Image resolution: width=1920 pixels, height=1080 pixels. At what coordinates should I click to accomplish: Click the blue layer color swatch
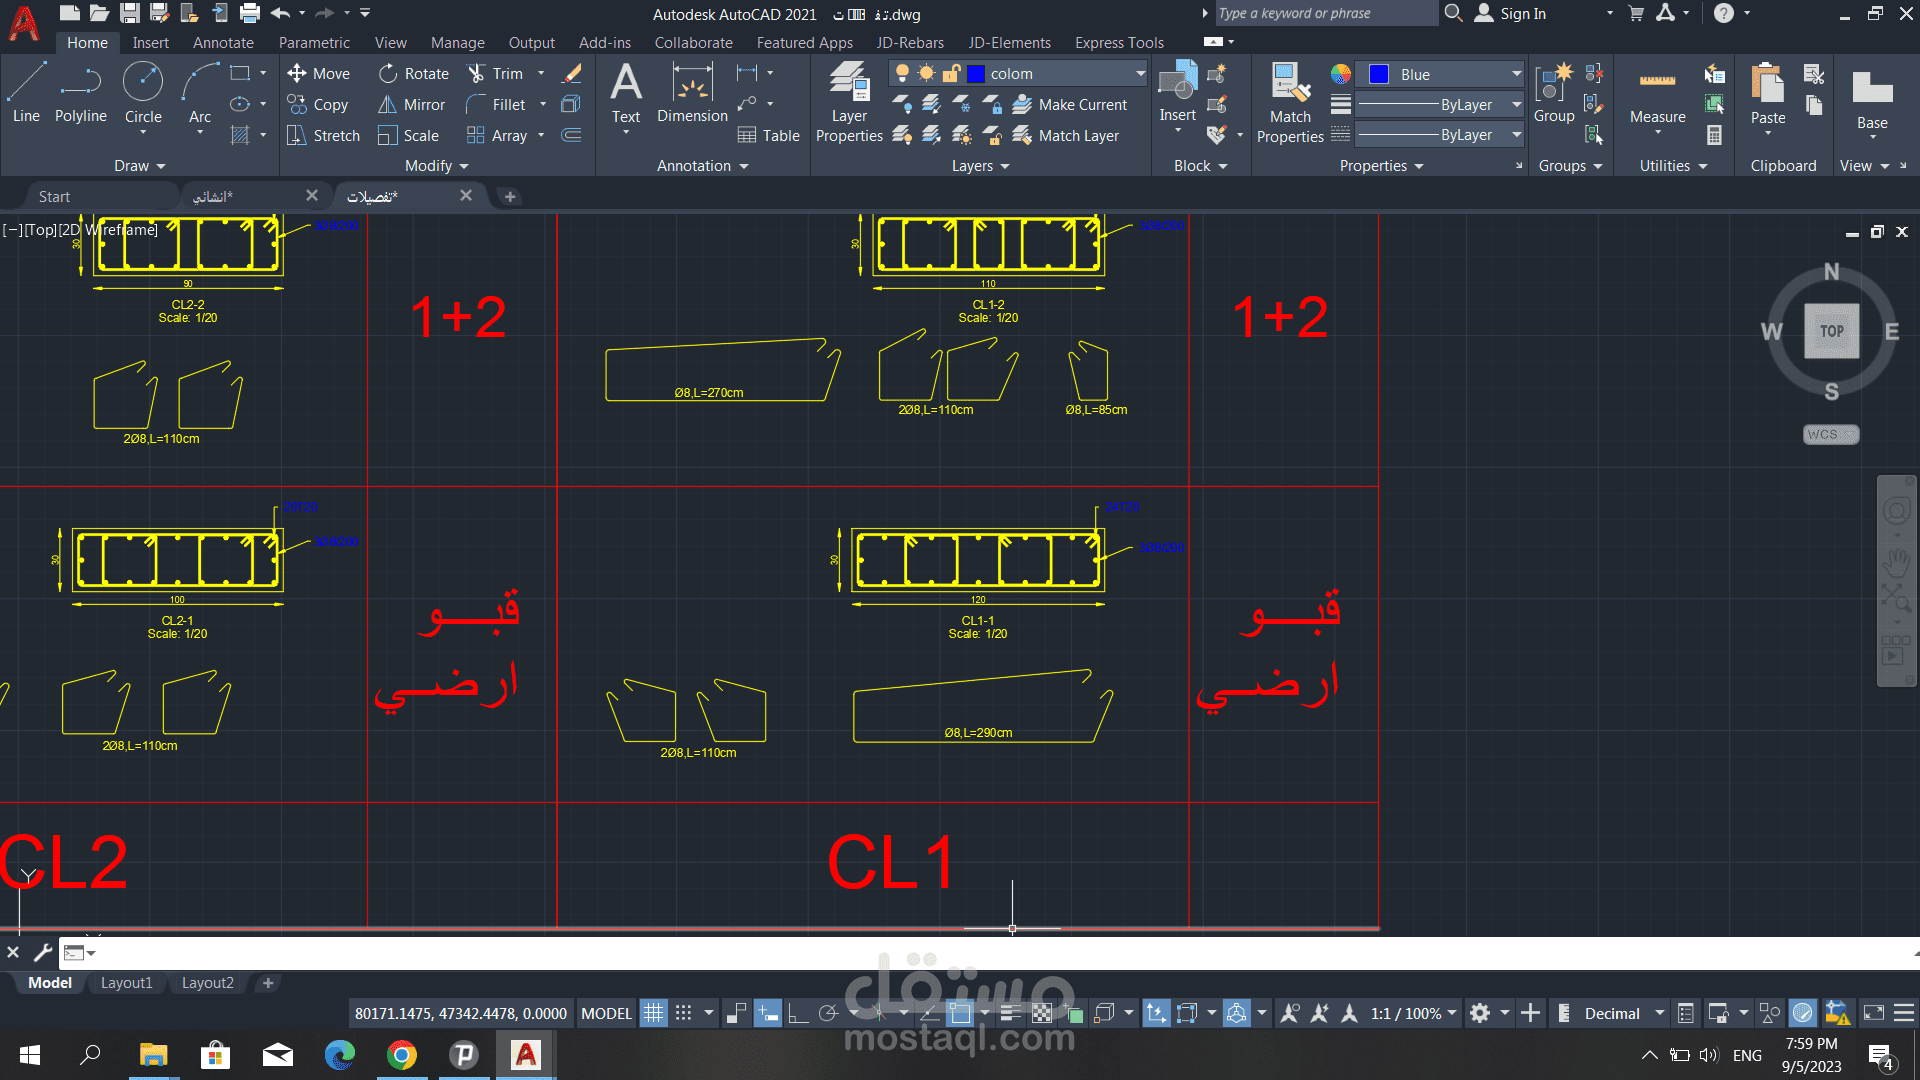976,74
